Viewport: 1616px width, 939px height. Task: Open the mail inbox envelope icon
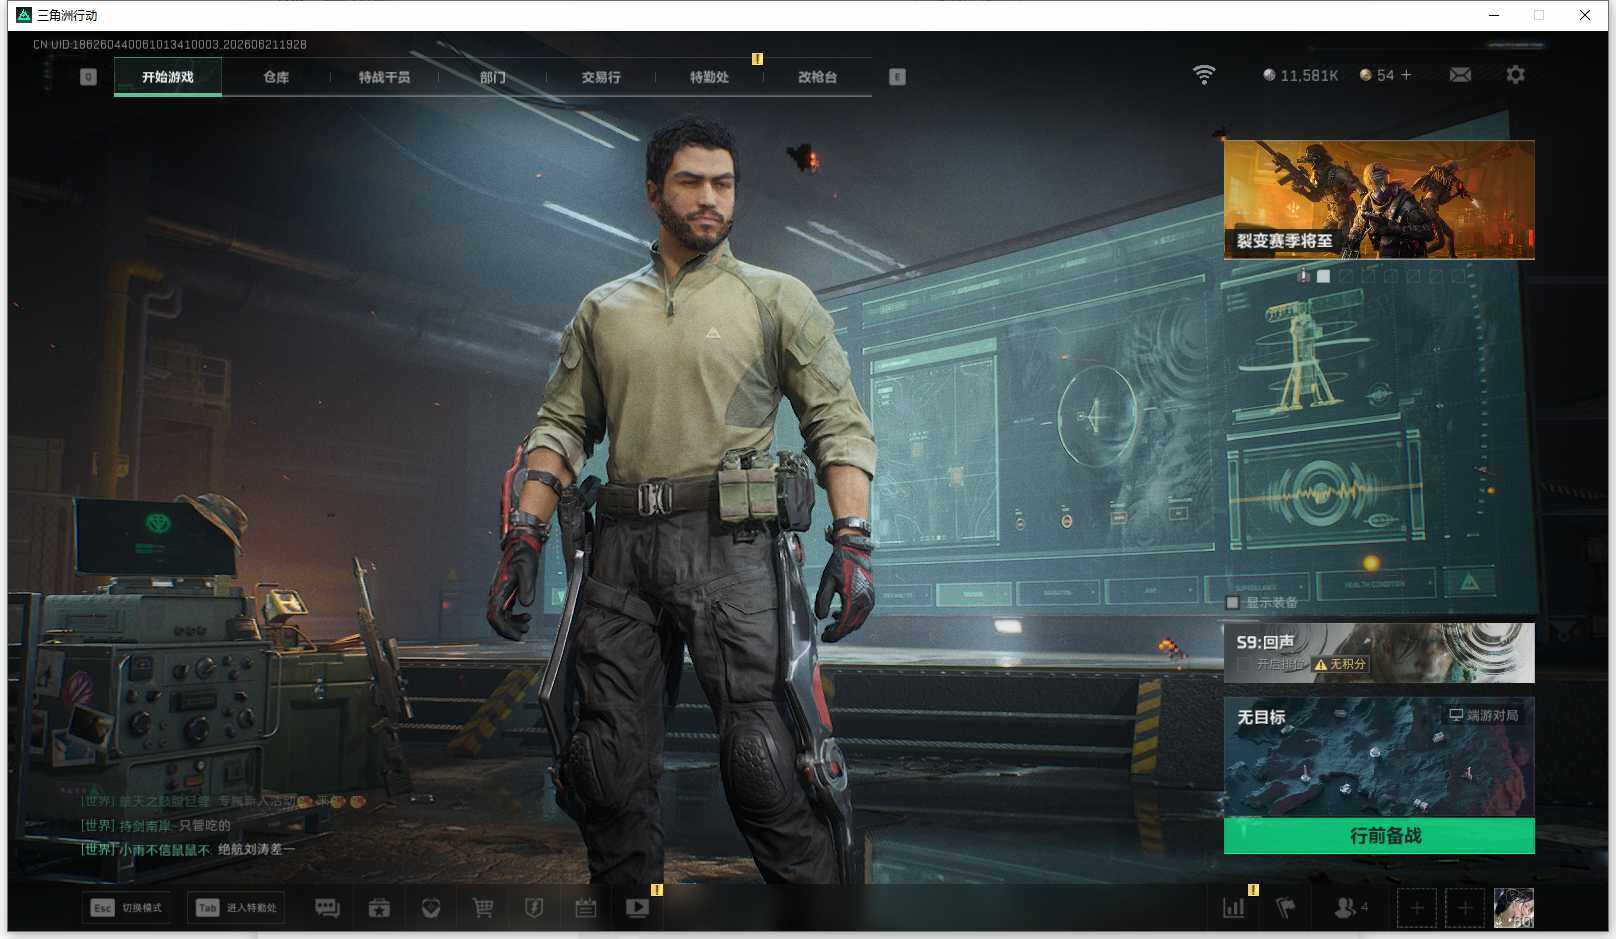[x=1460, y=75]
